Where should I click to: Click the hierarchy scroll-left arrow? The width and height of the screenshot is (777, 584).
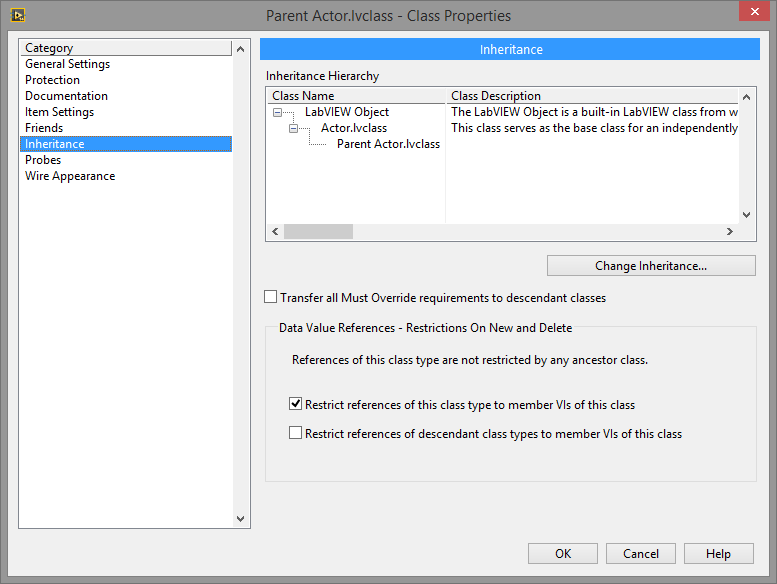click(276, 231)
